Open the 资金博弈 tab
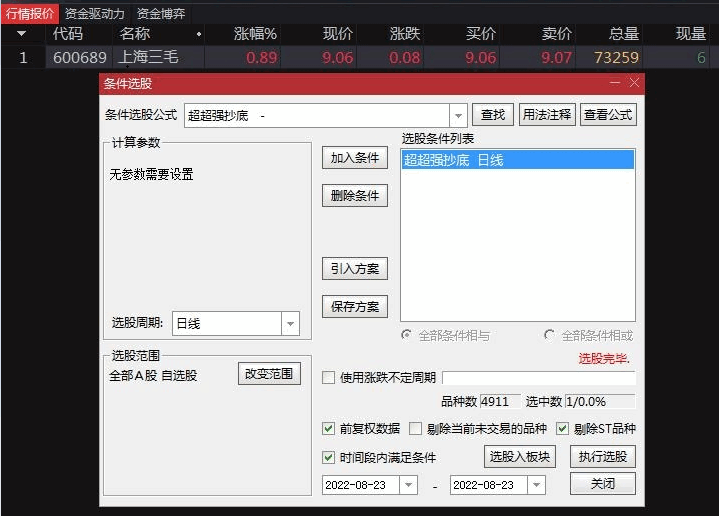 [x=161, y=13]
